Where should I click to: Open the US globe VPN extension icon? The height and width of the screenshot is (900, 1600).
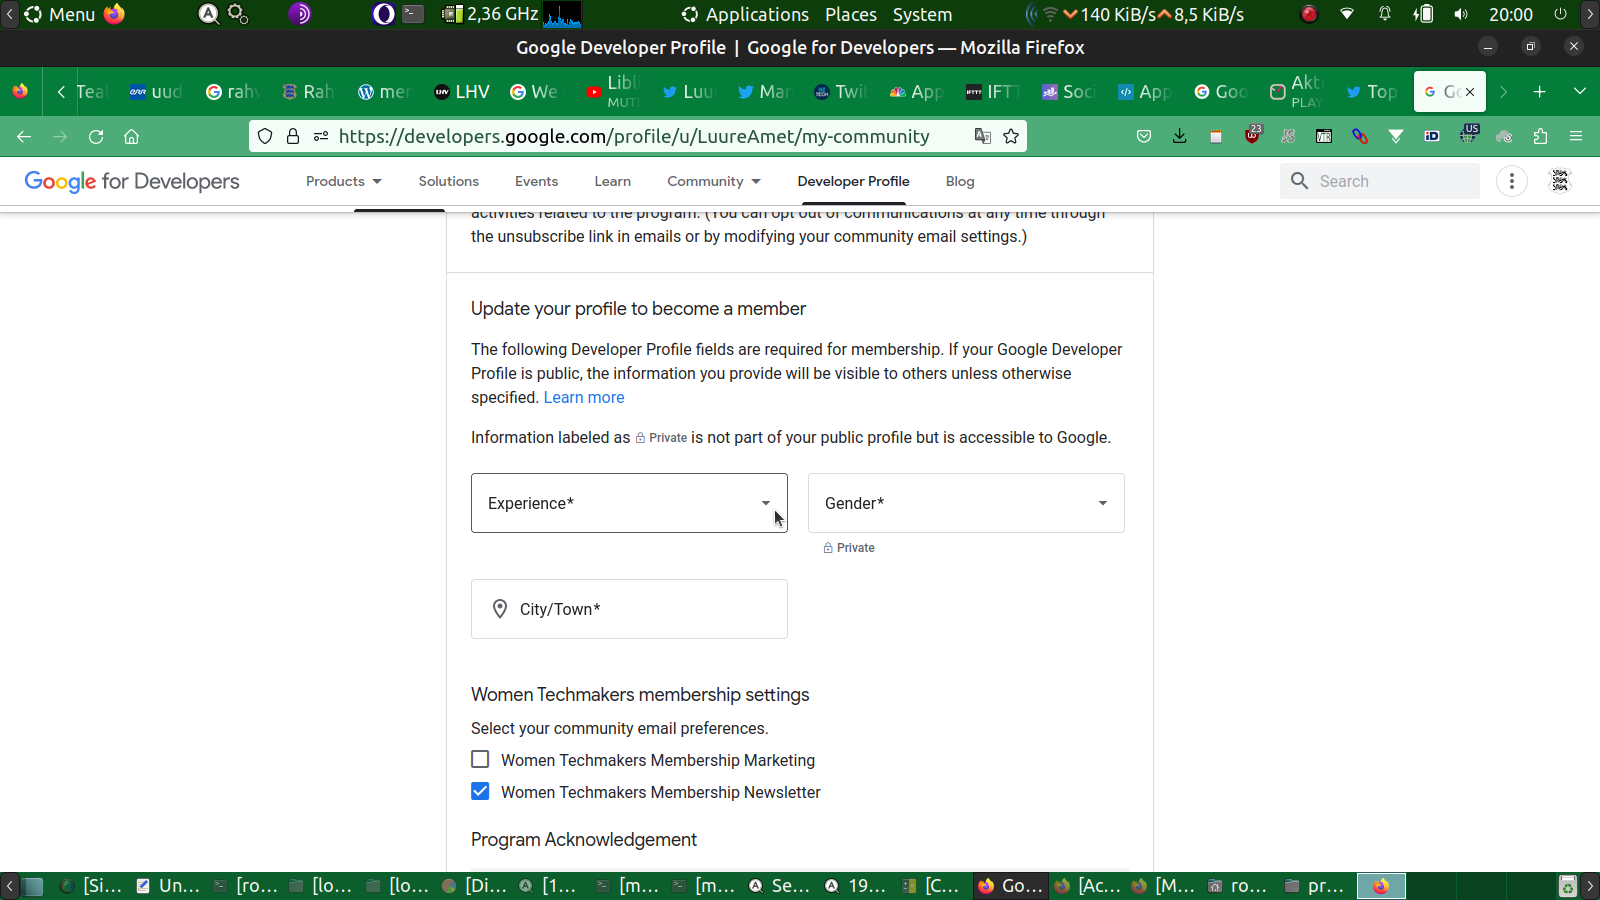(1468, 134)
